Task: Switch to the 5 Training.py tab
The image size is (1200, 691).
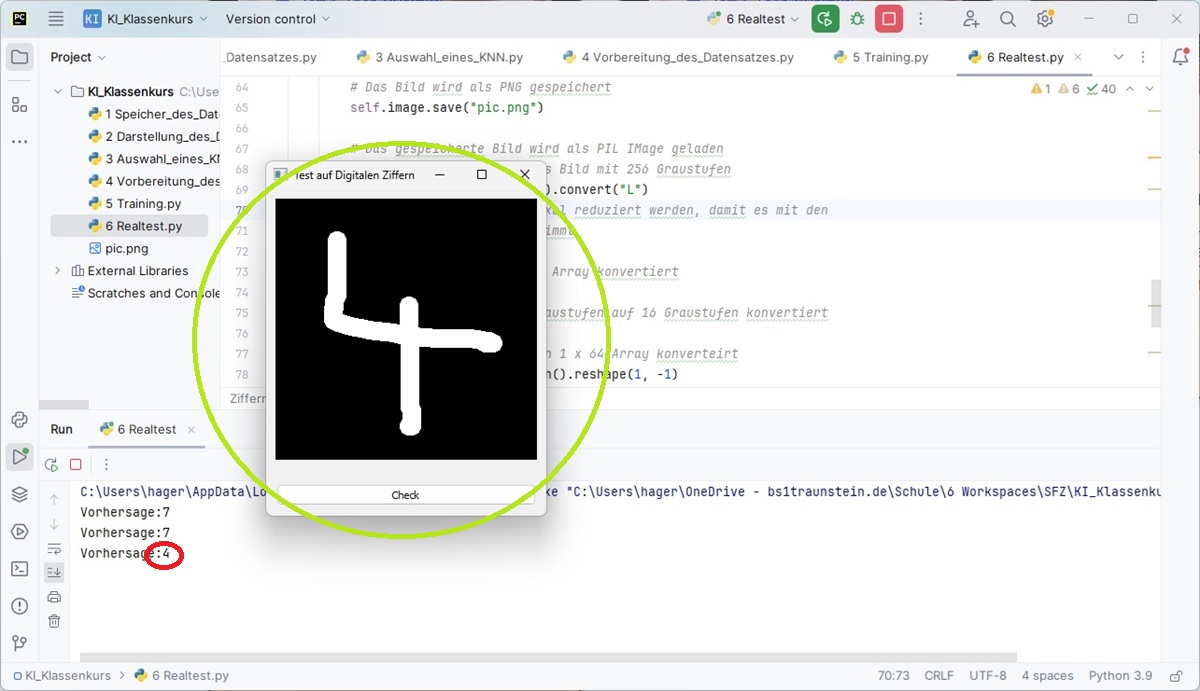Action: 880,57
